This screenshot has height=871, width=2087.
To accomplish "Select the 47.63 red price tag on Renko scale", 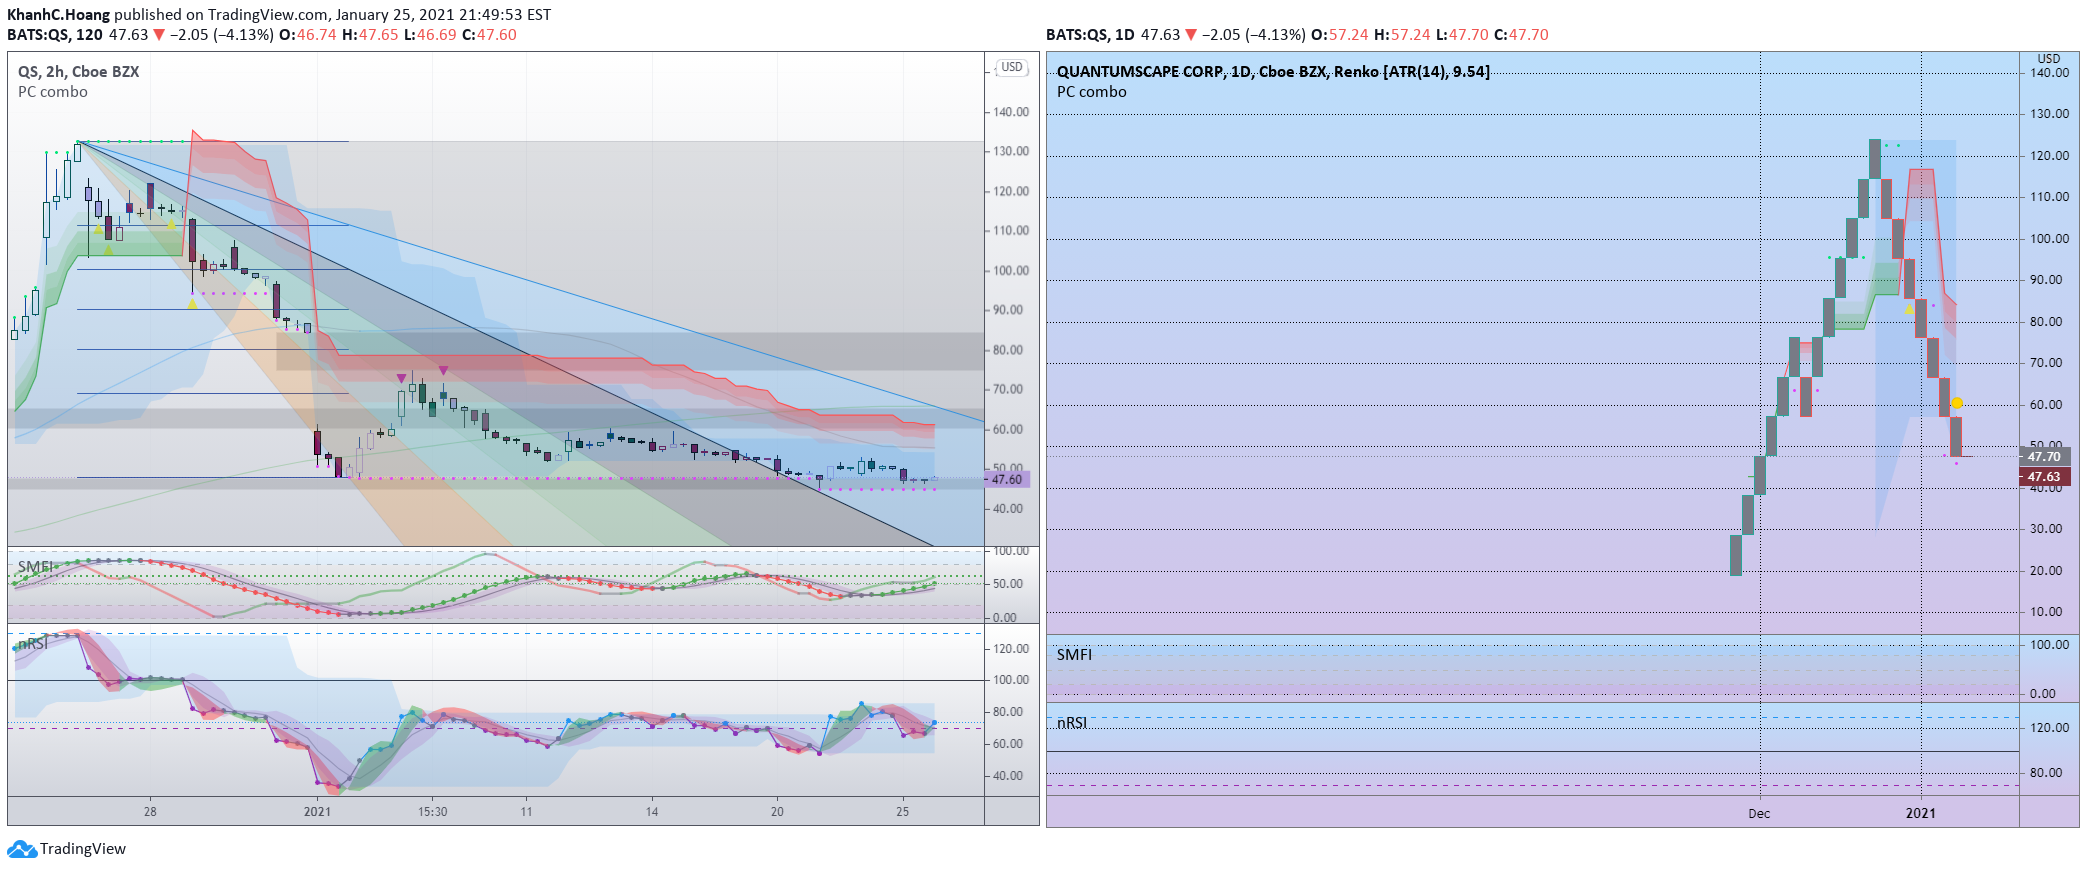I will click(x=2045, y=477).
